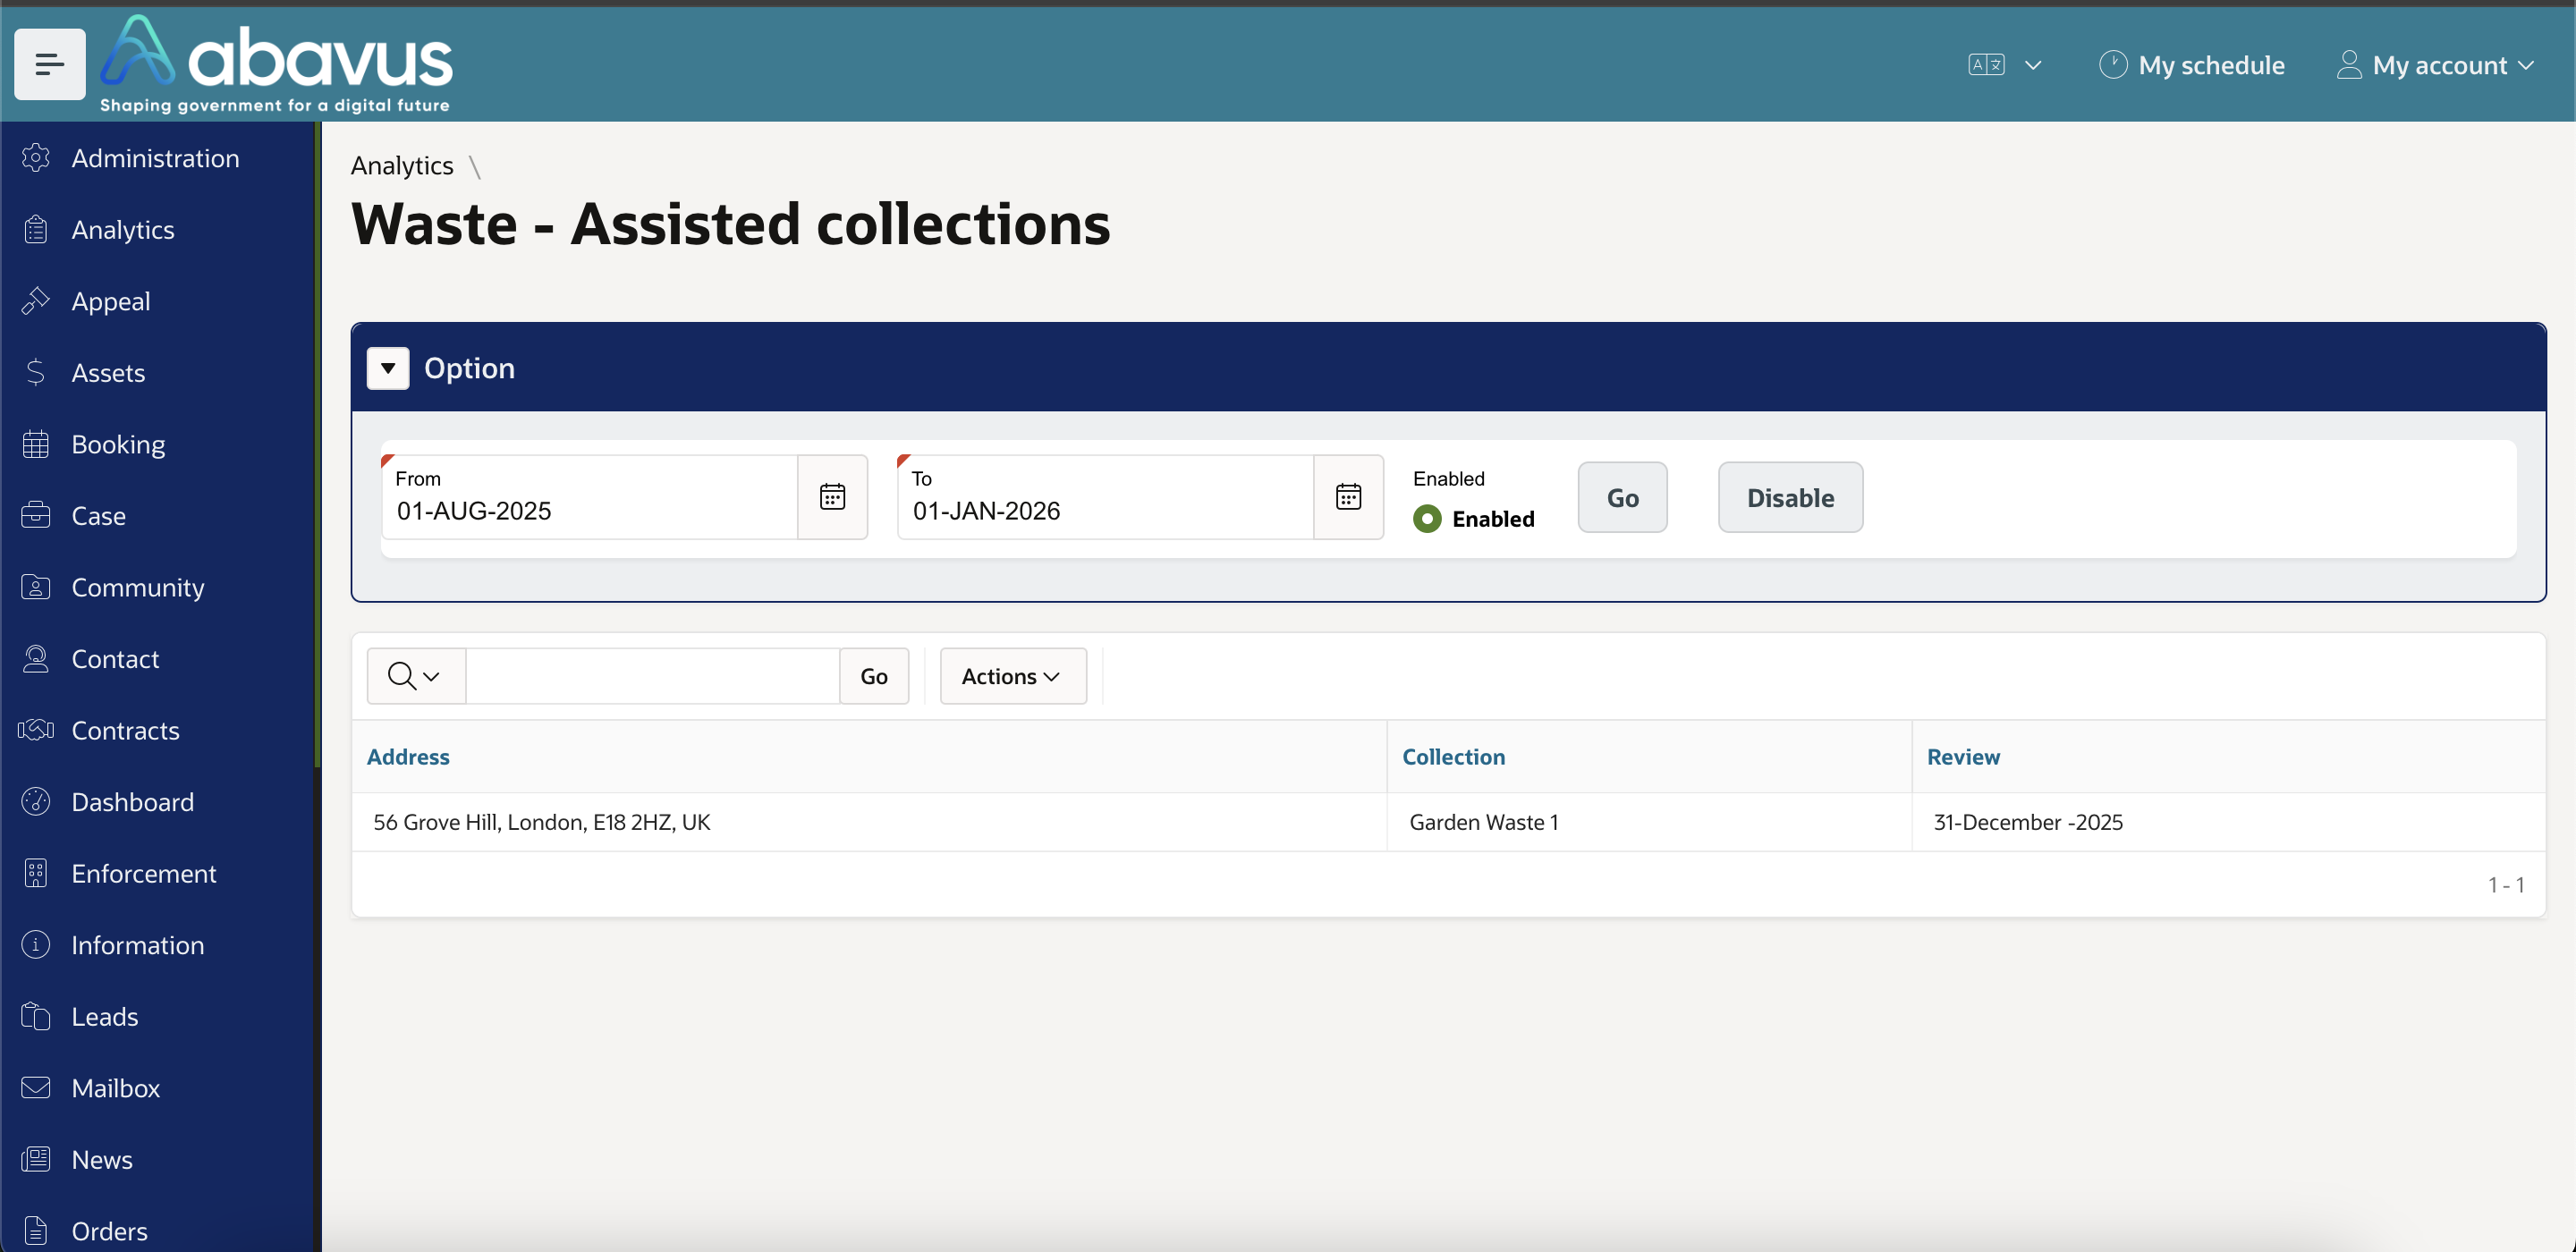The height and width of the screenshot is (1252, 2576).
Task: Click the Dashboard gauge icon
Action: (x=36, y=802)
